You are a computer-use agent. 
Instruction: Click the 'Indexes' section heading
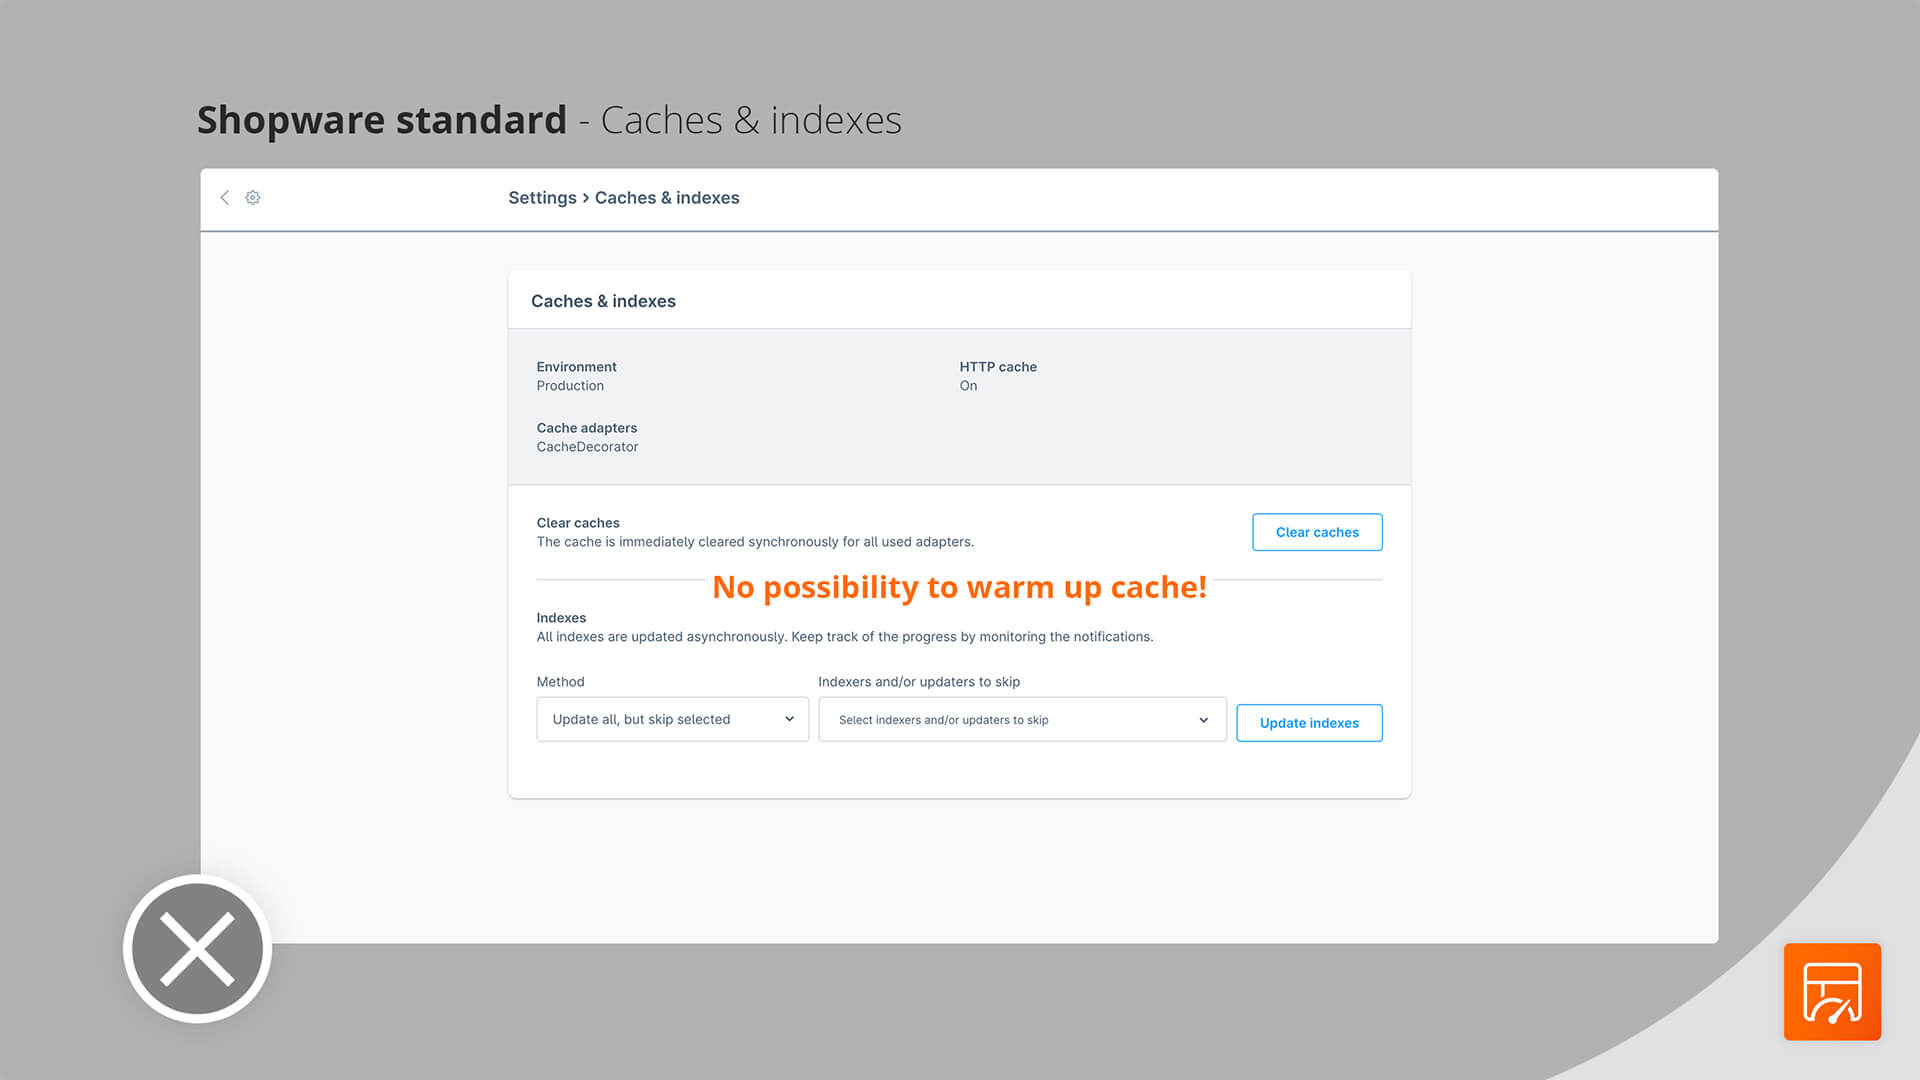click(561, 618)
